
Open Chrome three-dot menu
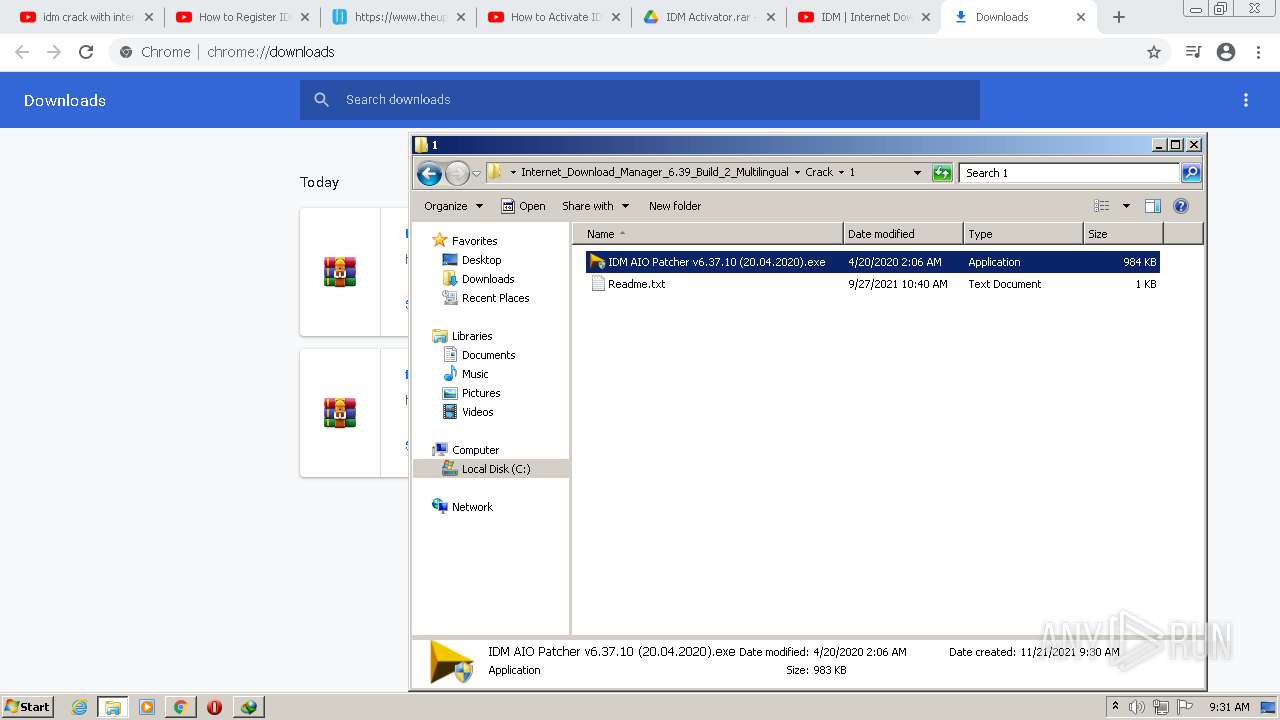[1259, 52]
